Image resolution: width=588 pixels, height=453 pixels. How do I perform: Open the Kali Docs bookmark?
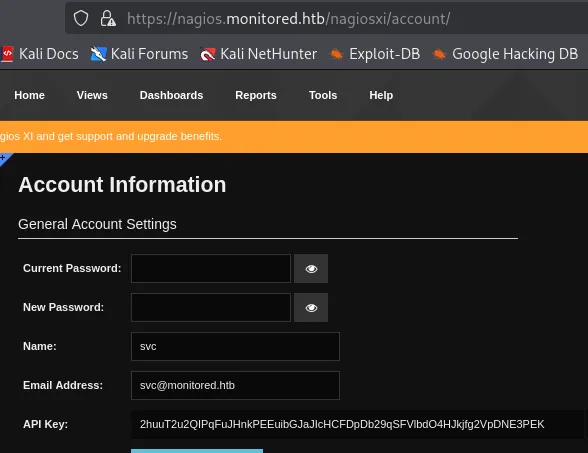[x=39, y=54]
